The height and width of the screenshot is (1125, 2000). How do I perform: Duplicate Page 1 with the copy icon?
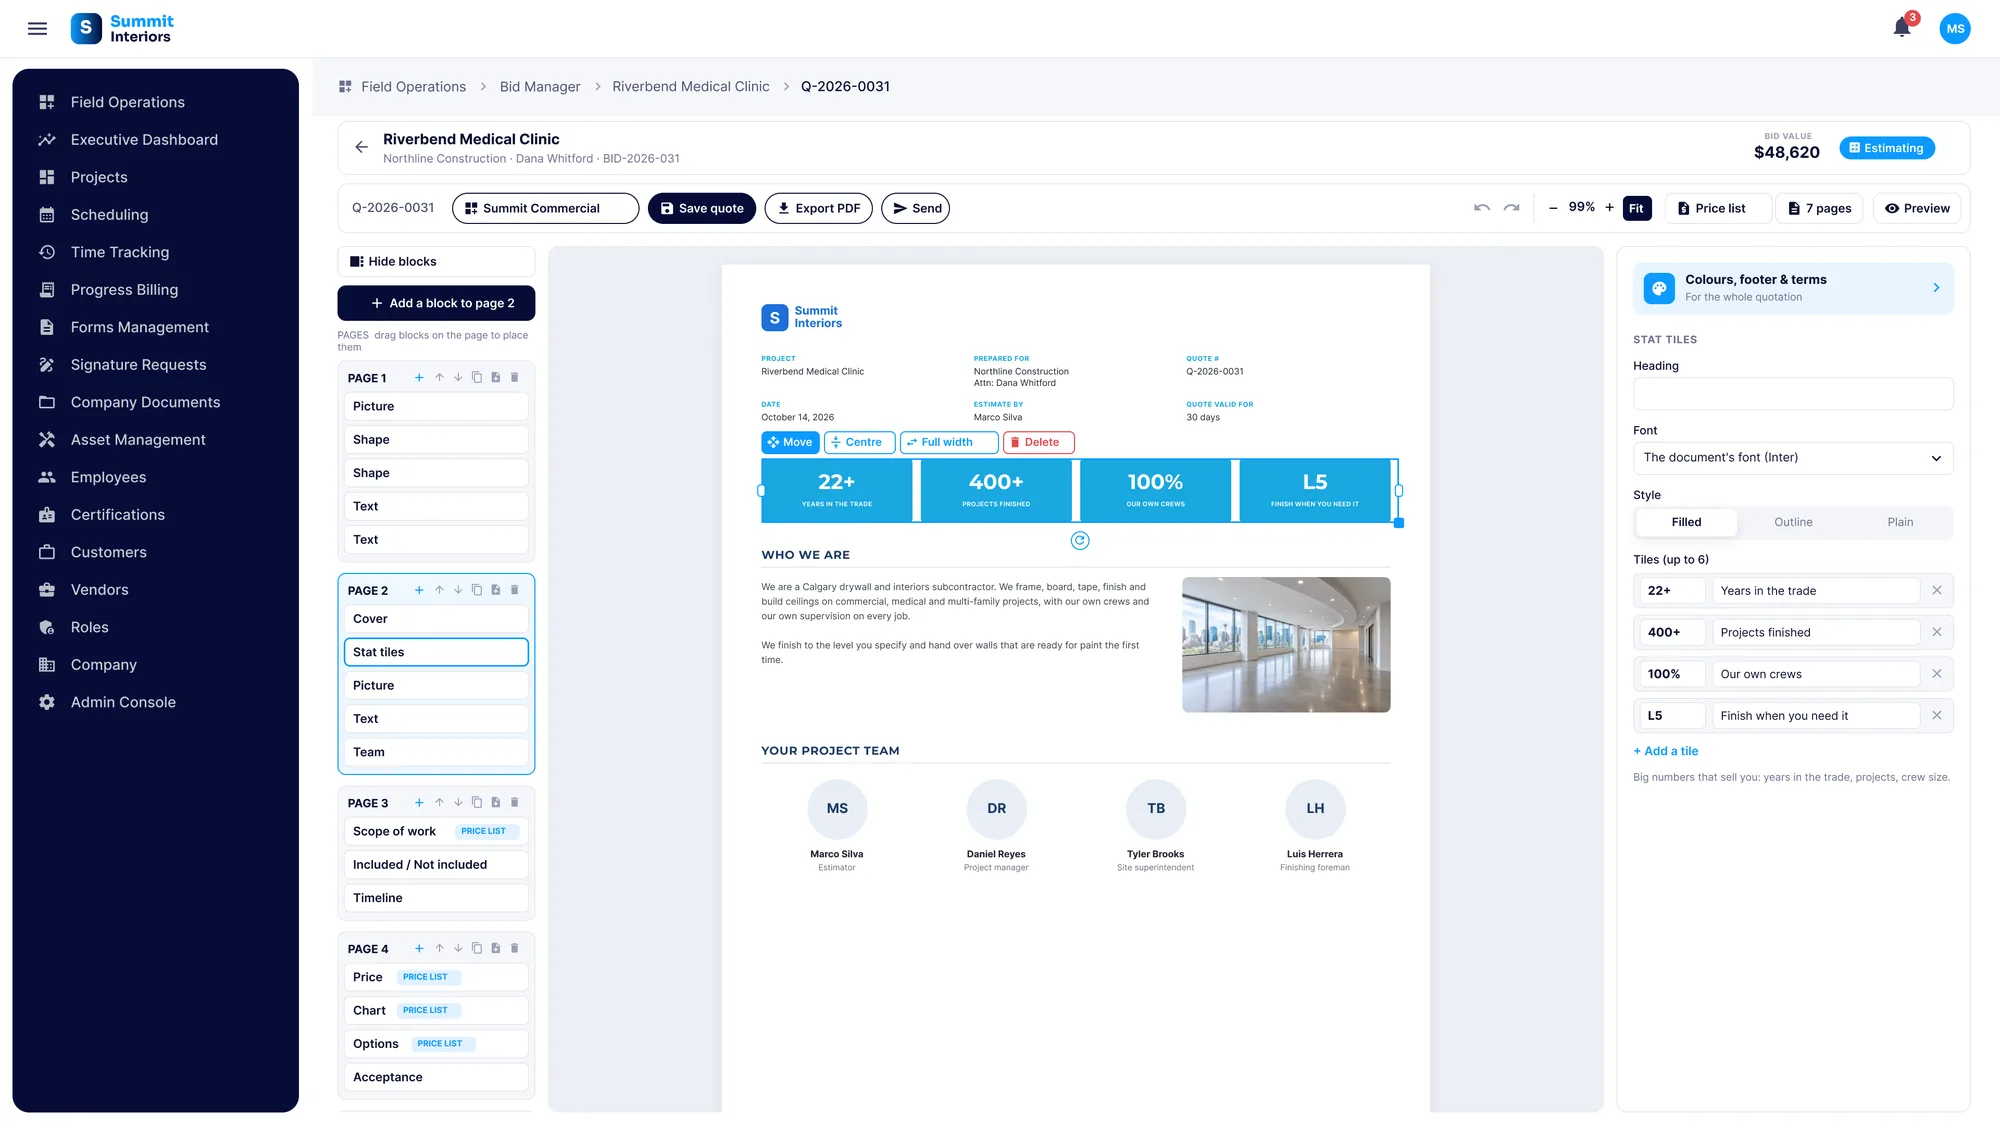(x=477, y=378)
